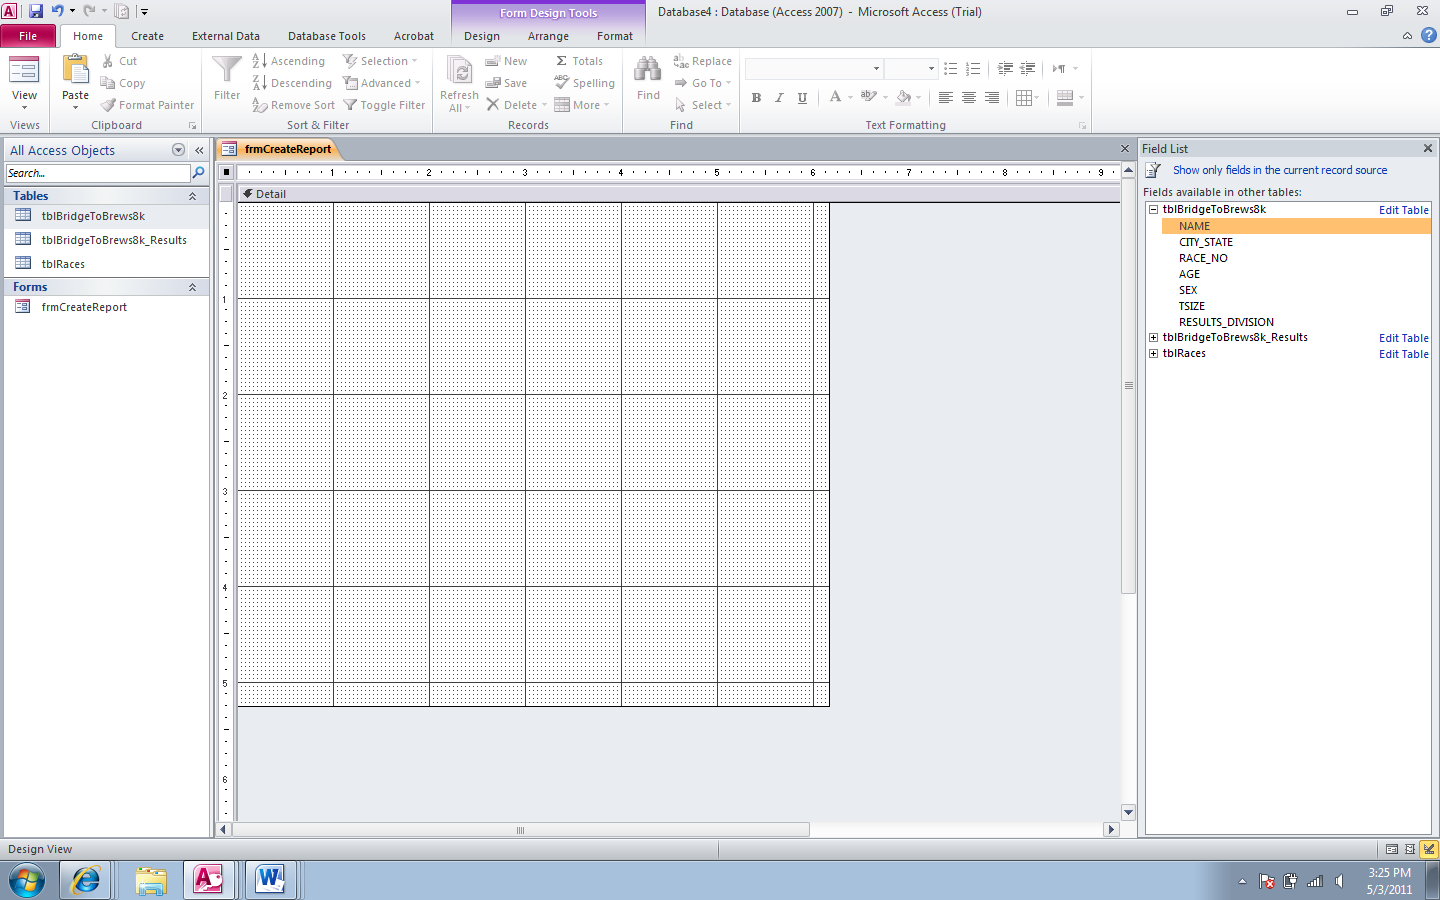Image resolution: width=1440 pixels, height=900 pixels.
Task: Sort records Ascending
Action: tap(289, 60)
